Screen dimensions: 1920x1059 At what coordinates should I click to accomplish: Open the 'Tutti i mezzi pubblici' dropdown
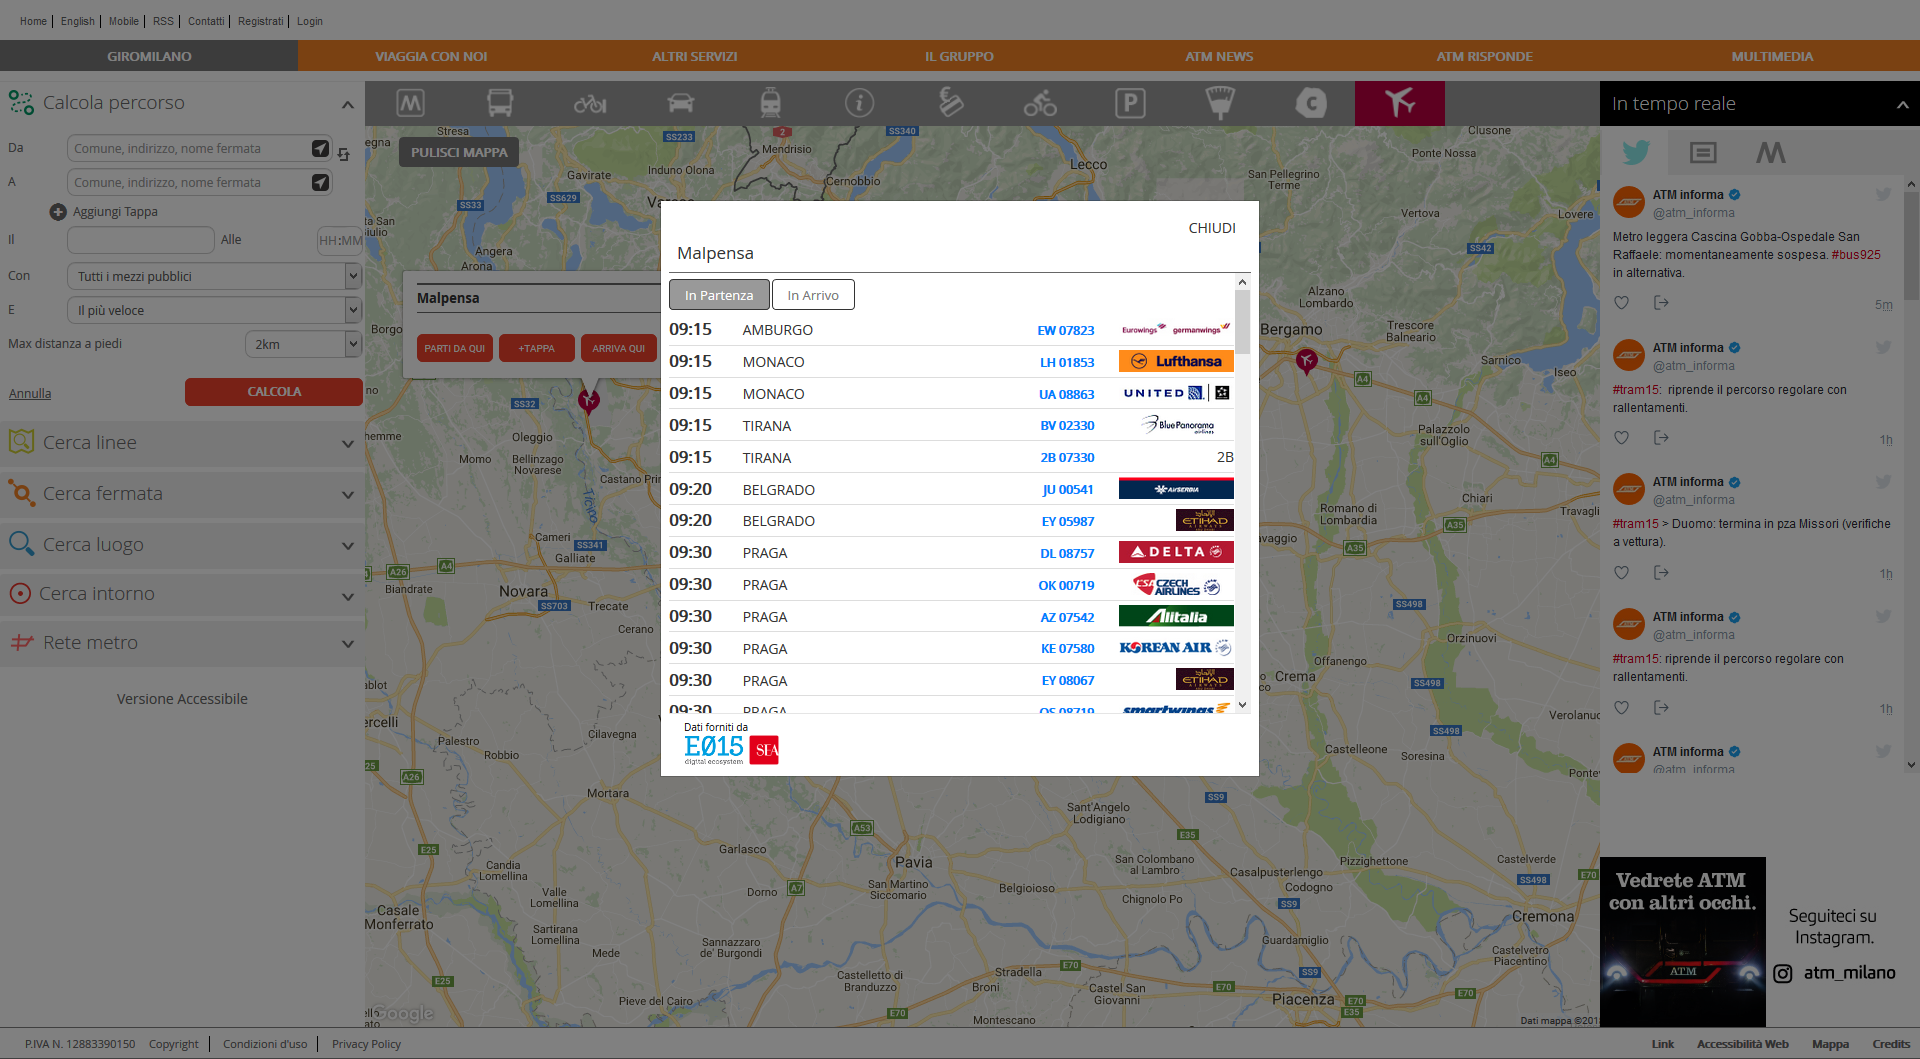pos(214,276)
